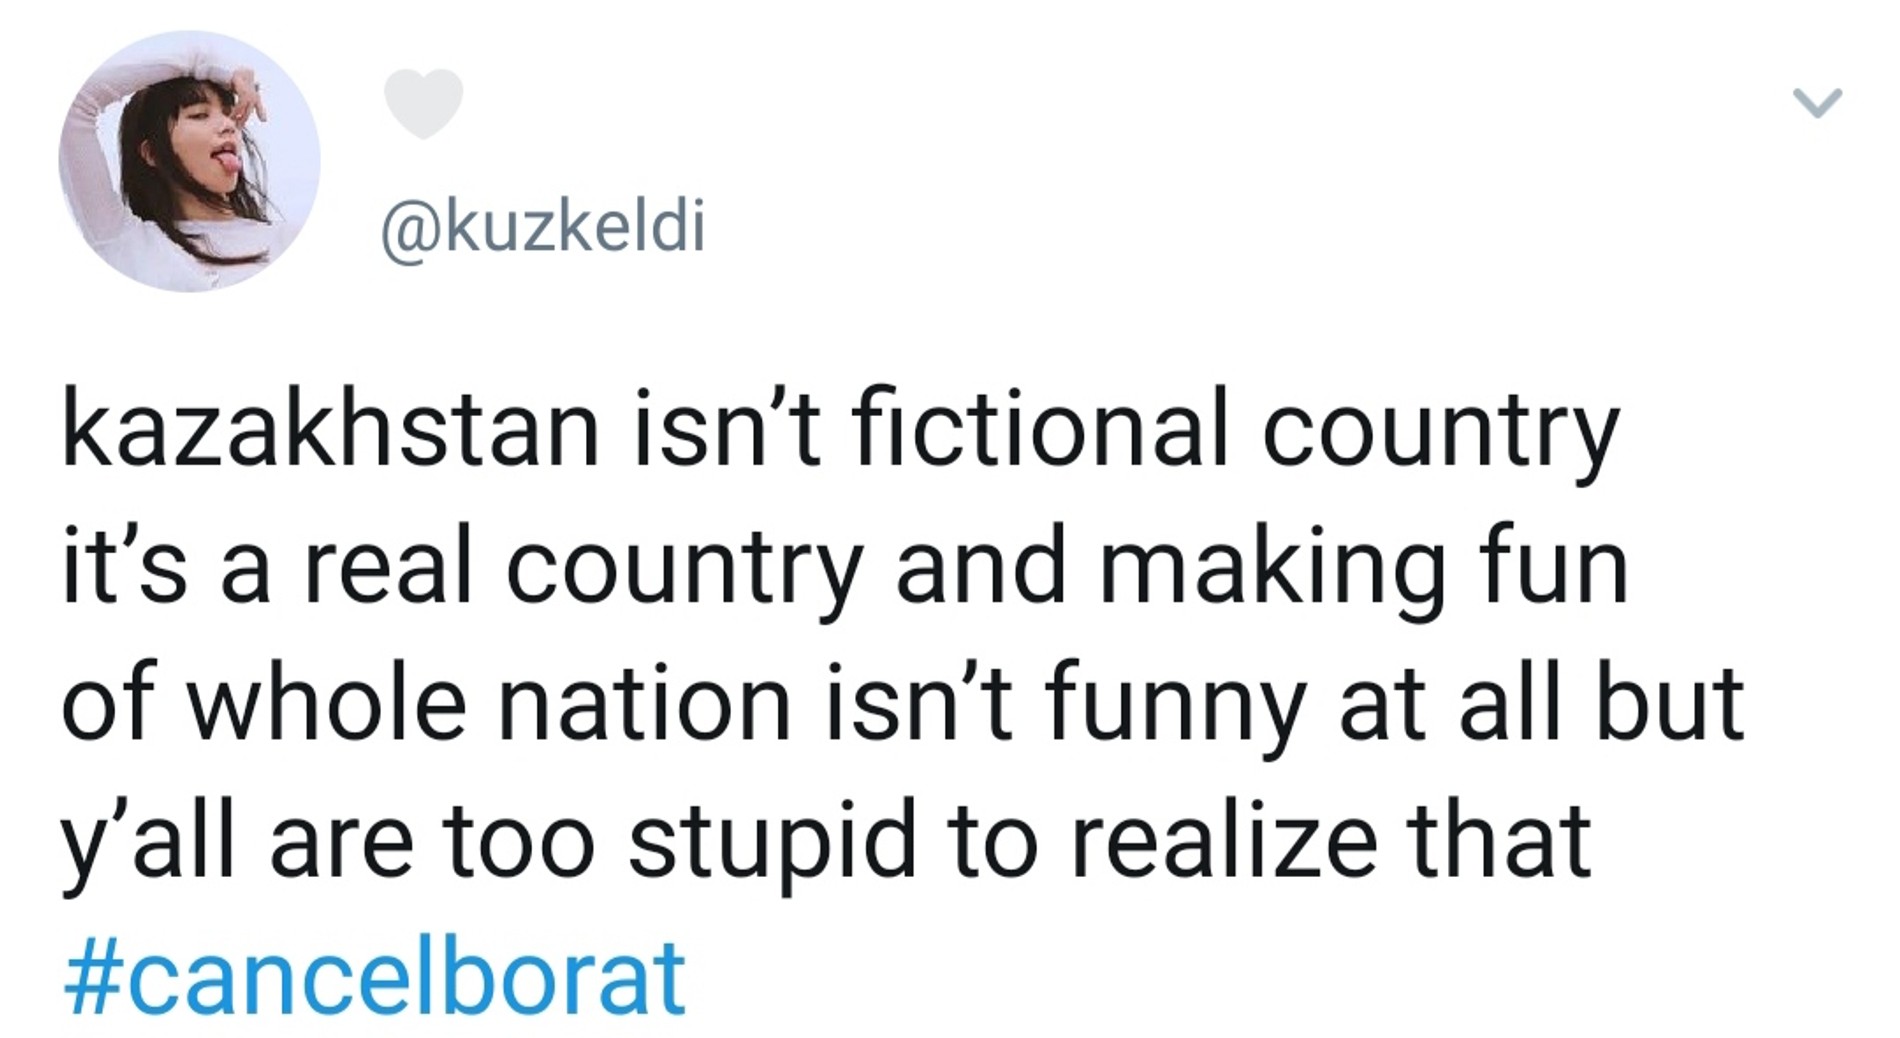Open the user's circular profile picture
This screenshot has width=1900, height=1038.
click(x=189, y=161)
